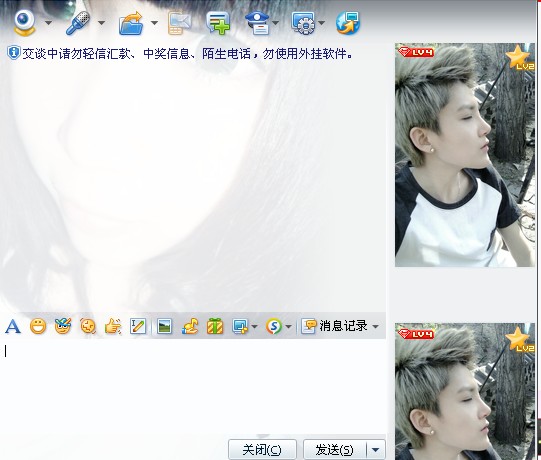Start voice call with microphone icon

78,23
